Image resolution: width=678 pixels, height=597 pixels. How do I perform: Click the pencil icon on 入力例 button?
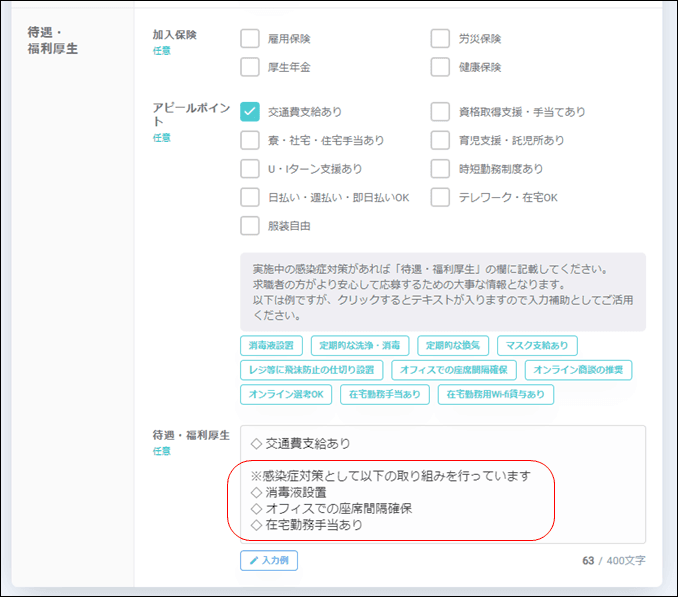pyautogui.click(x=252, y=561)
